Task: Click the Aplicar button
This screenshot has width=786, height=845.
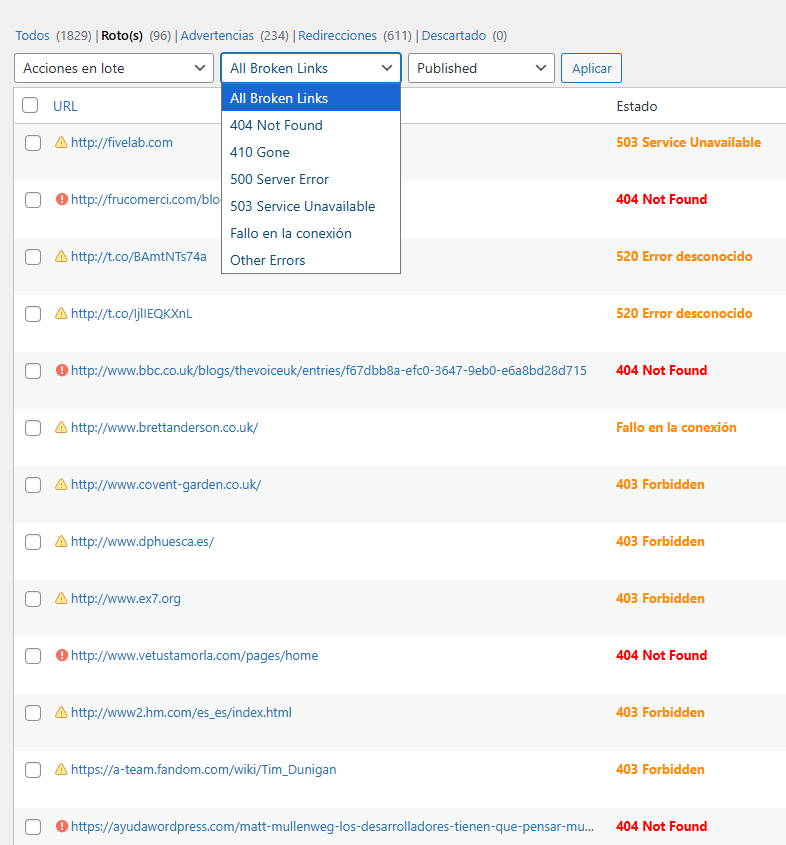Action: pos(591,68)
